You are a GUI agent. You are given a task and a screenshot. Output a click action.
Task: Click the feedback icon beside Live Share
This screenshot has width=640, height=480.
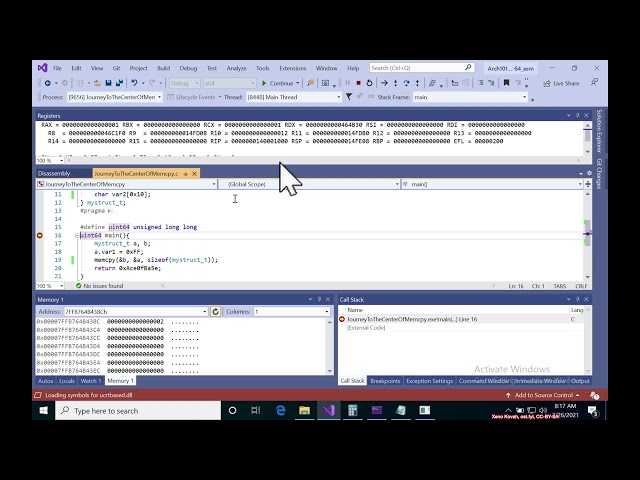[595, 82]
